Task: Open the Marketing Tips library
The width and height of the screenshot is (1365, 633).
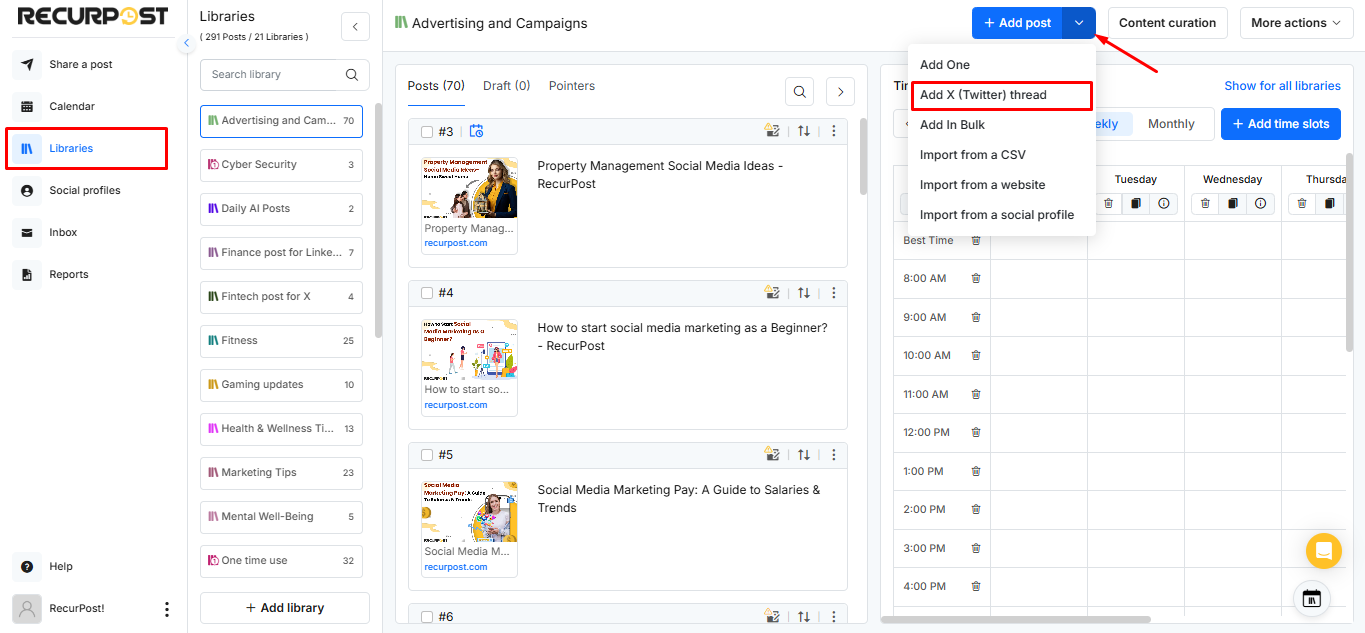Action: point(281,473)
